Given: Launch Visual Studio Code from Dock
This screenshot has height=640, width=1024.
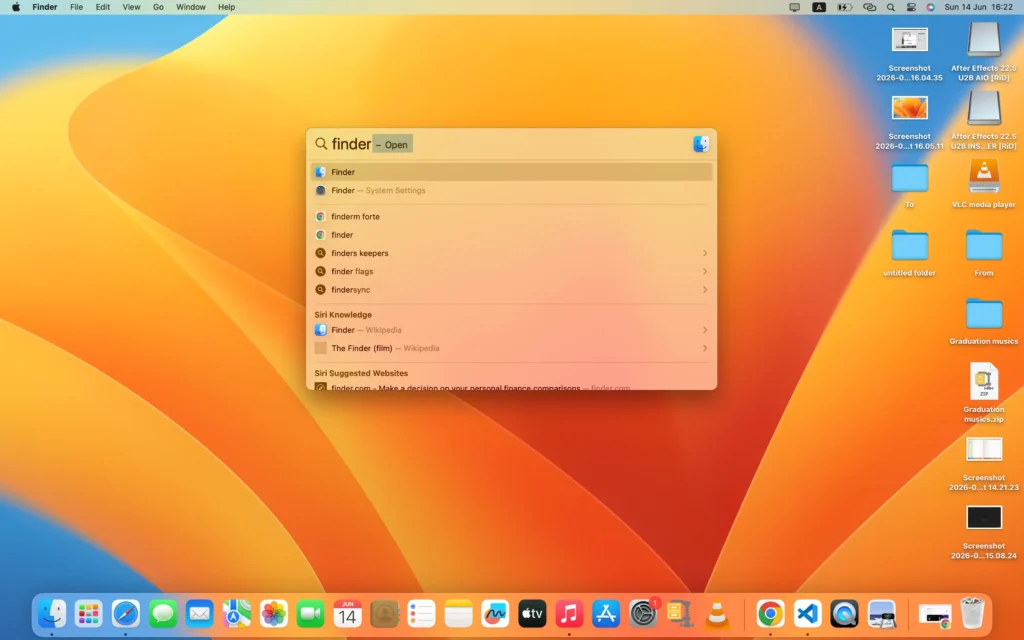Looking at the screenshot, I should pos(807,614).
